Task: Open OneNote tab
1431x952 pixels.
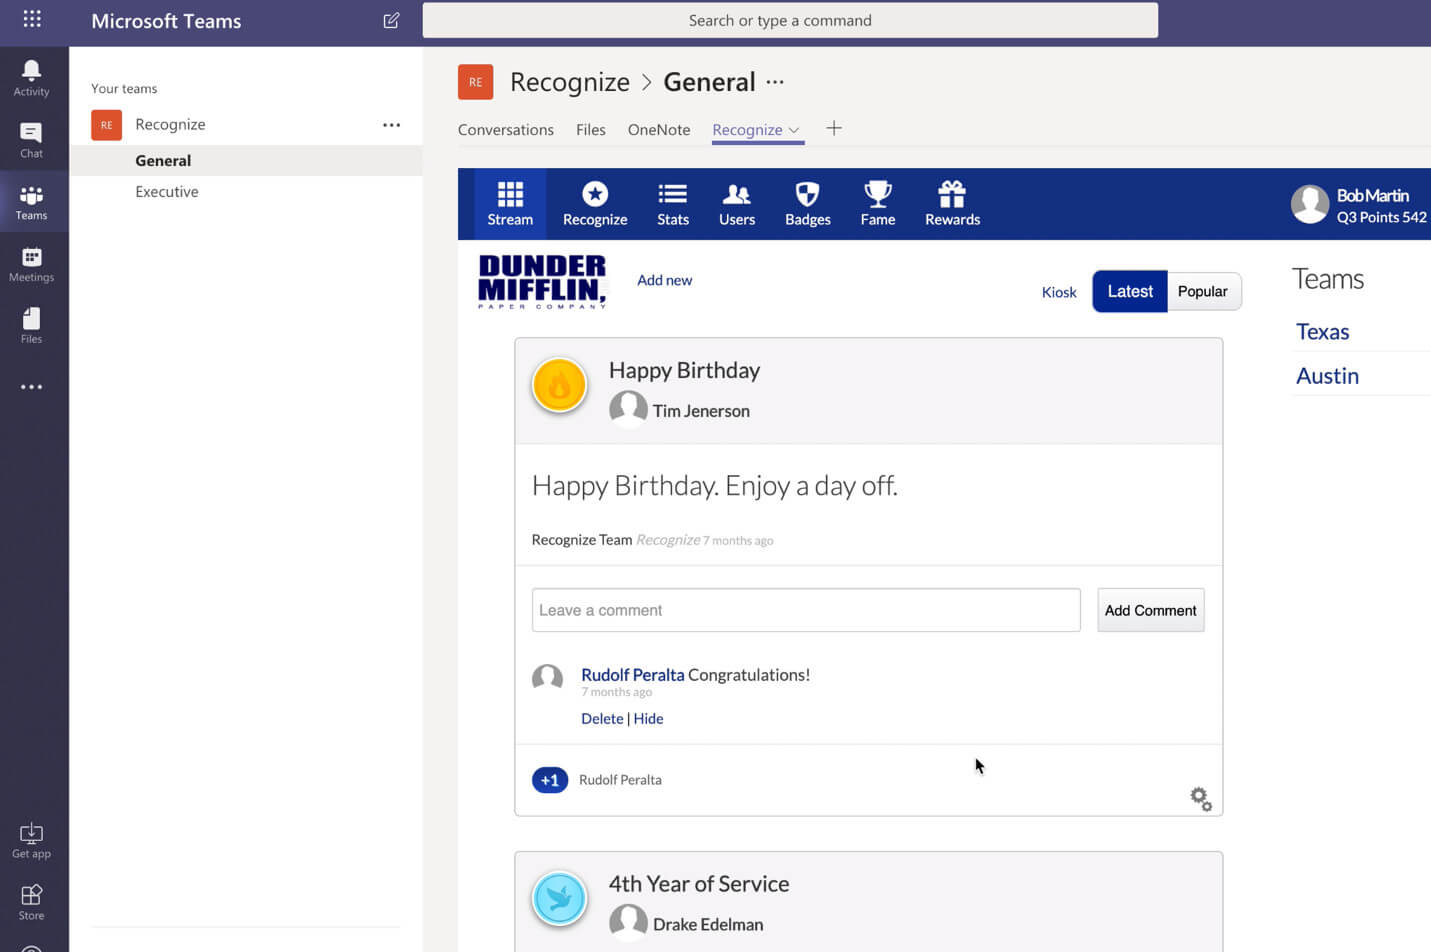Action: 659,130
